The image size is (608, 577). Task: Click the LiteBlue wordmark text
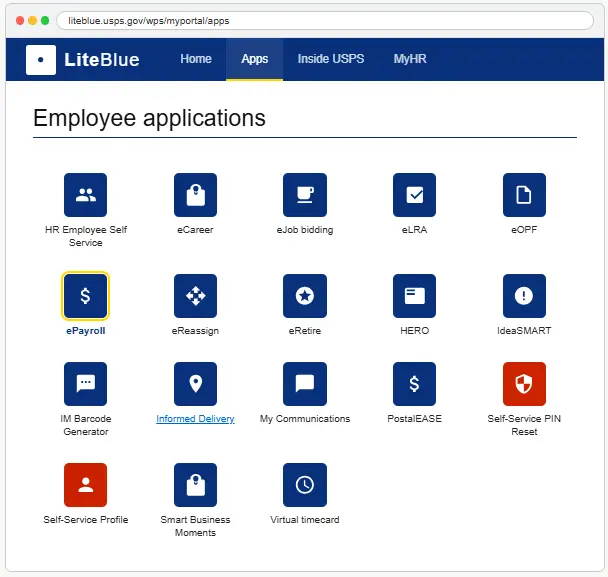(x=102, y=60)
